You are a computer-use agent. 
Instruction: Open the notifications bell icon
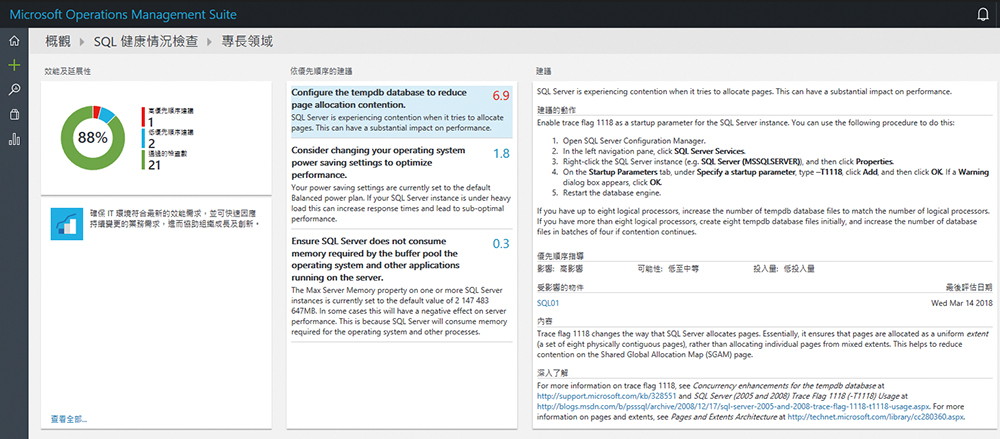pyautogui.click(x=983, y=14)
